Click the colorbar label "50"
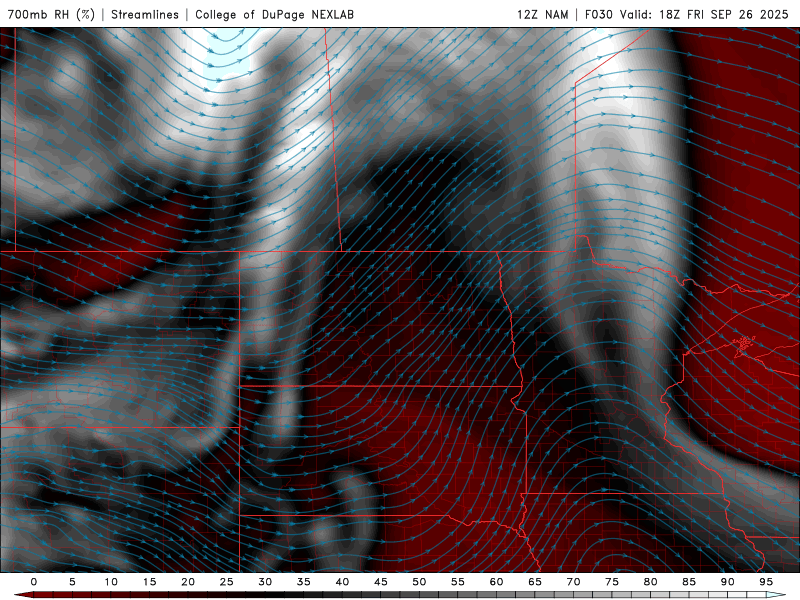This screenshot has height=600, width=800. [x=419, y=582]
